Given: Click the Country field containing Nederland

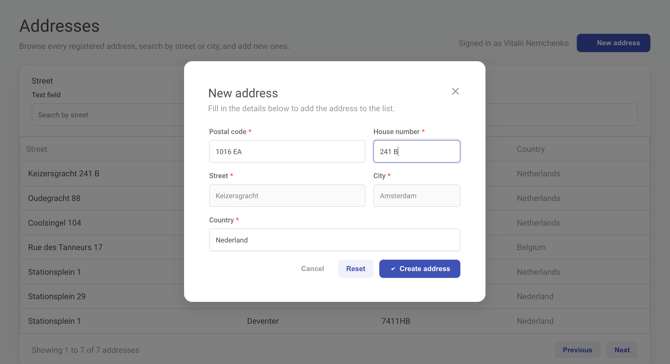Looking at the screenshot, I should click(335, 240).
